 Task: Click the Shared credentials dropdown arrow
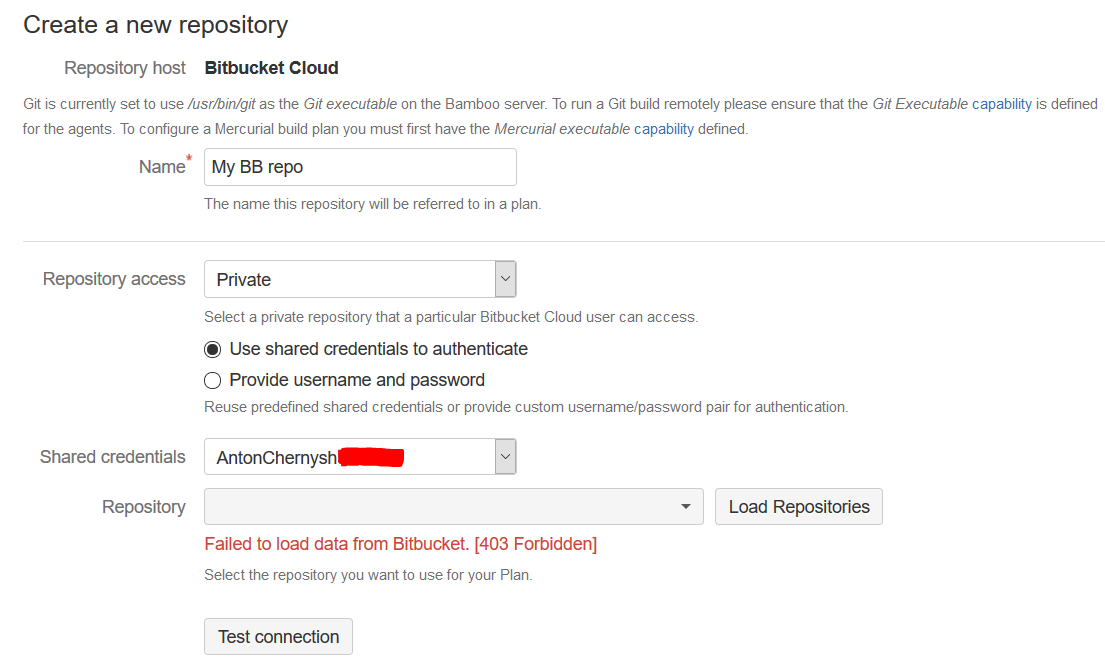click(x=506, y=456)
